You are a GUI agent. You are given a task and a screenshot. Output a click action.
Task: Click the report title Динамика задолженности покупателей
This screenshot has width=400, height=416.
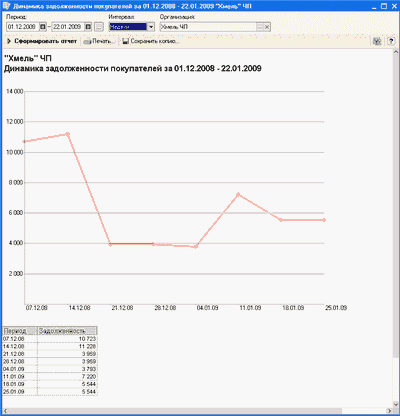tap(133, 69)
